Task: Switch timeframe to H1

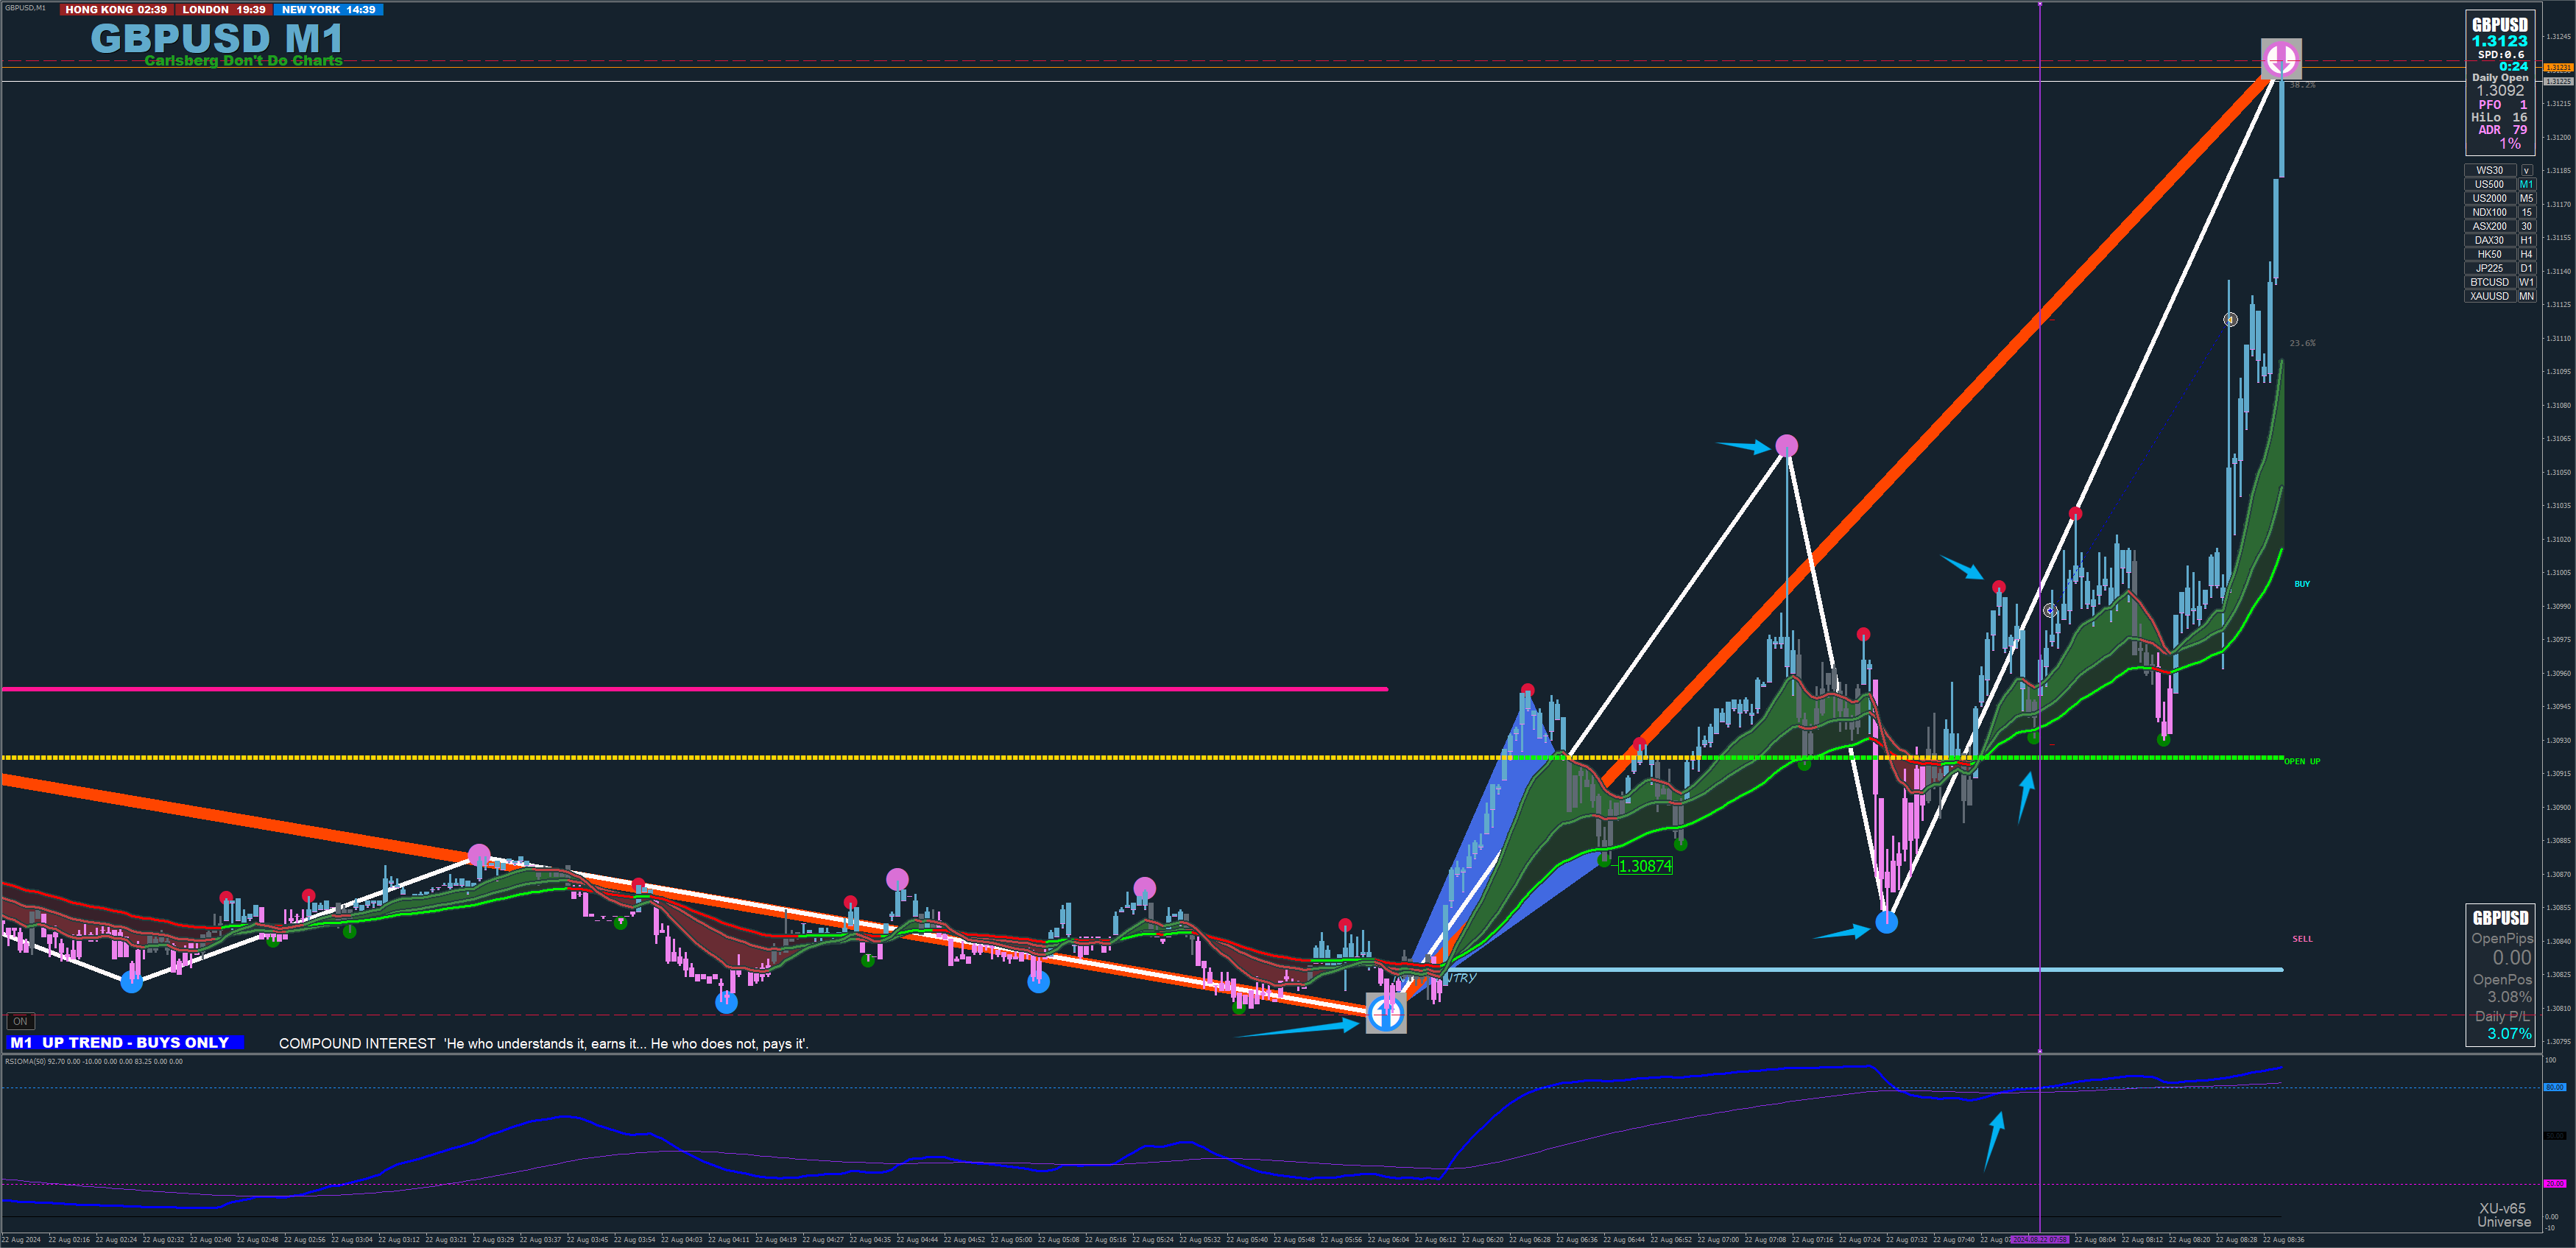Action: pos(2526,240)
